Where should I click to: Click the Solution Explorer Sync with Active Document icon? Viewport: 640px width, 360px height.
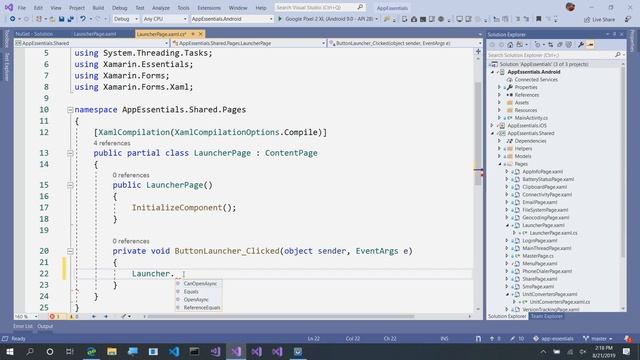pos(551,45)
